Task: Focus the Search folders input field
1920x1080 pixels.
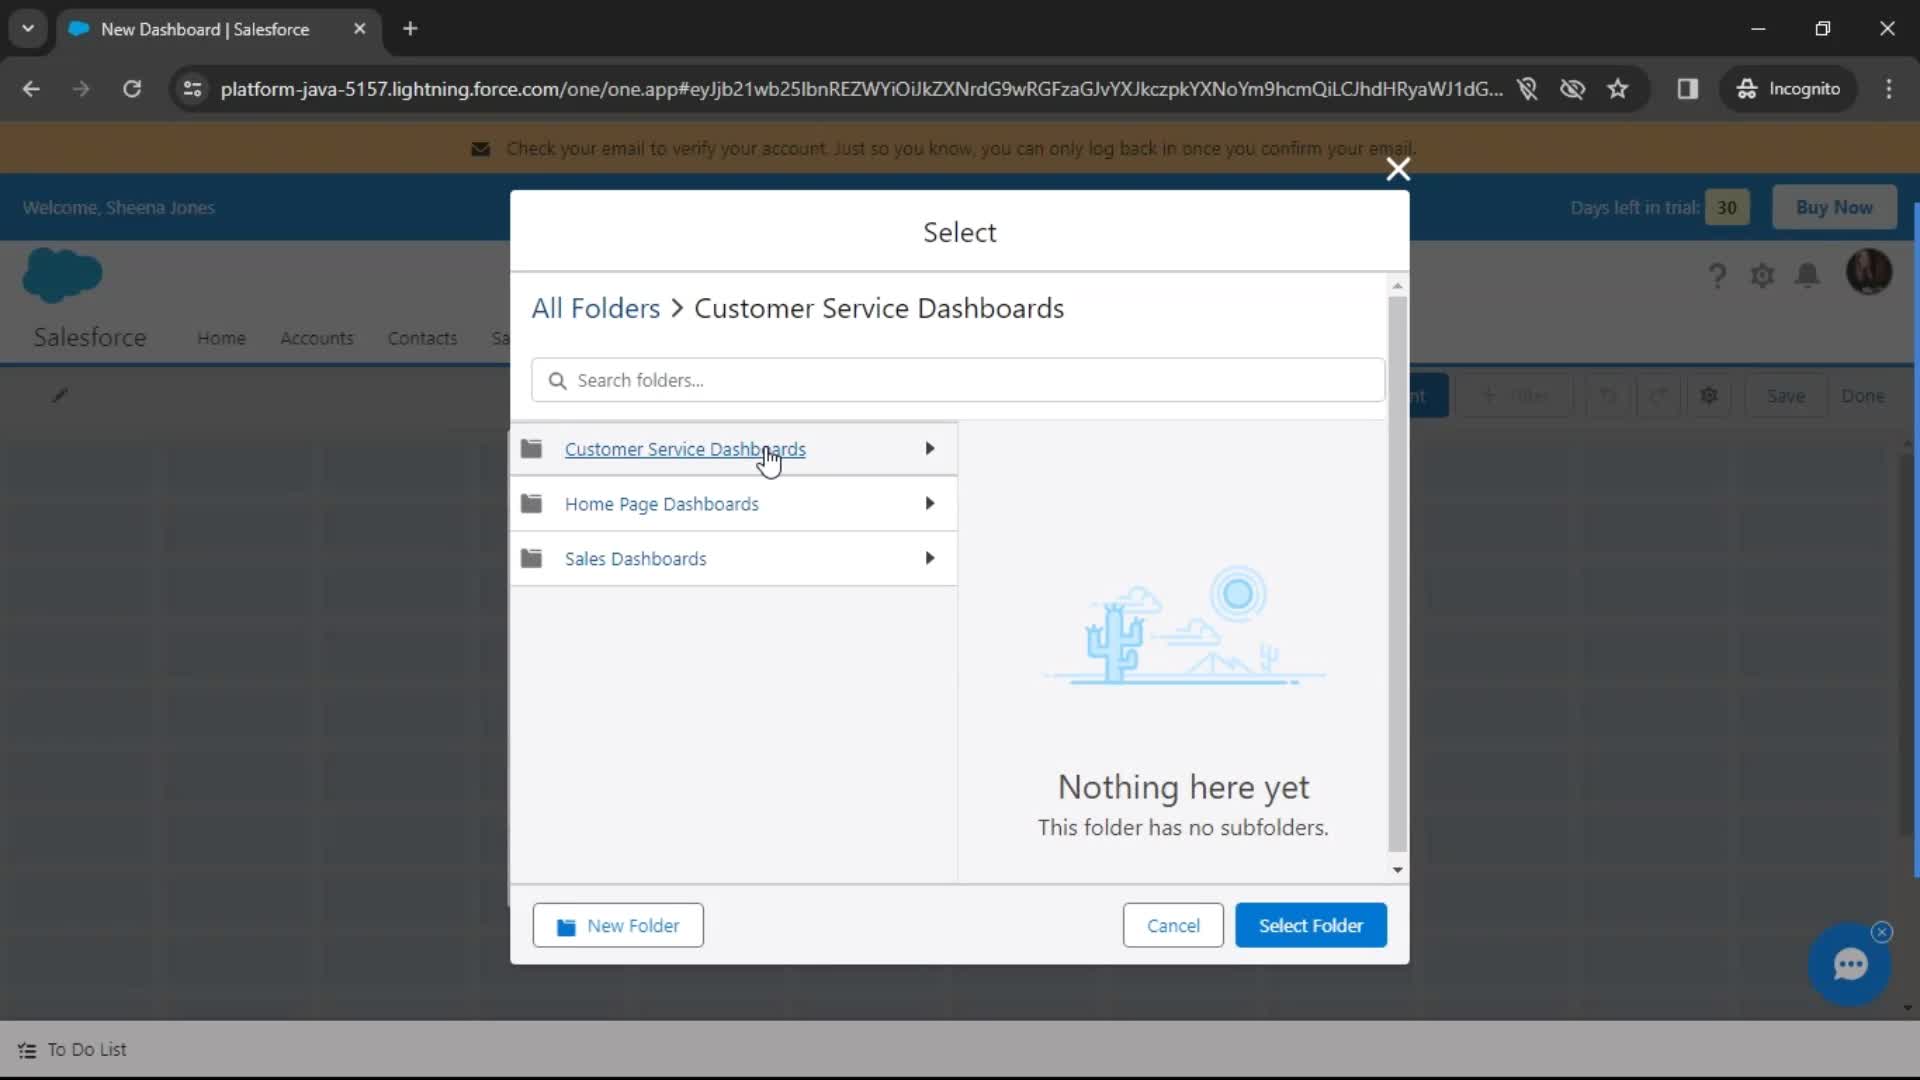Action: (958, 380)
